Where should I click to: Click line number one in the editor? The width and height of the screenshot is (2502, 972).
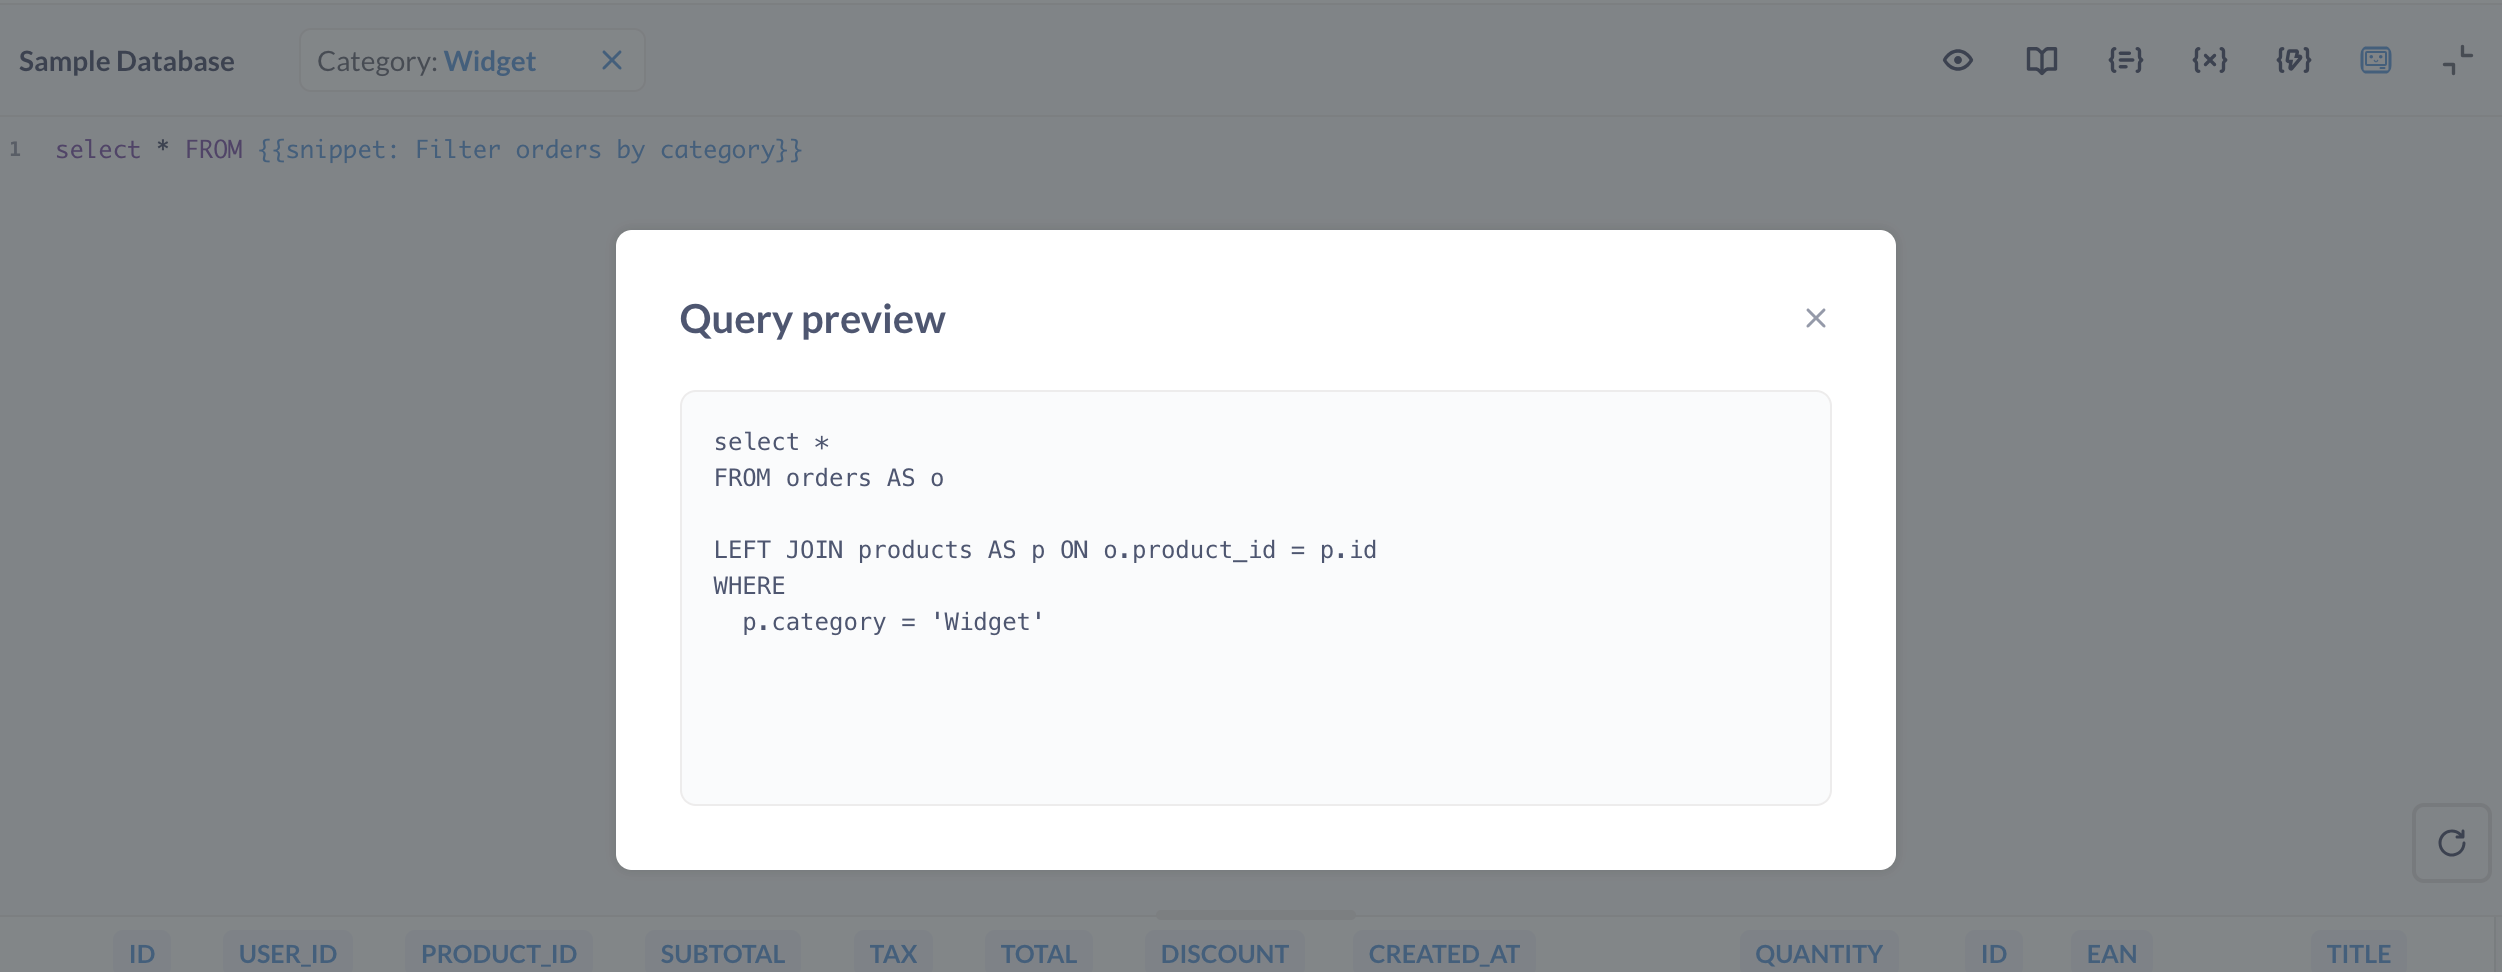tap(14, 149)
